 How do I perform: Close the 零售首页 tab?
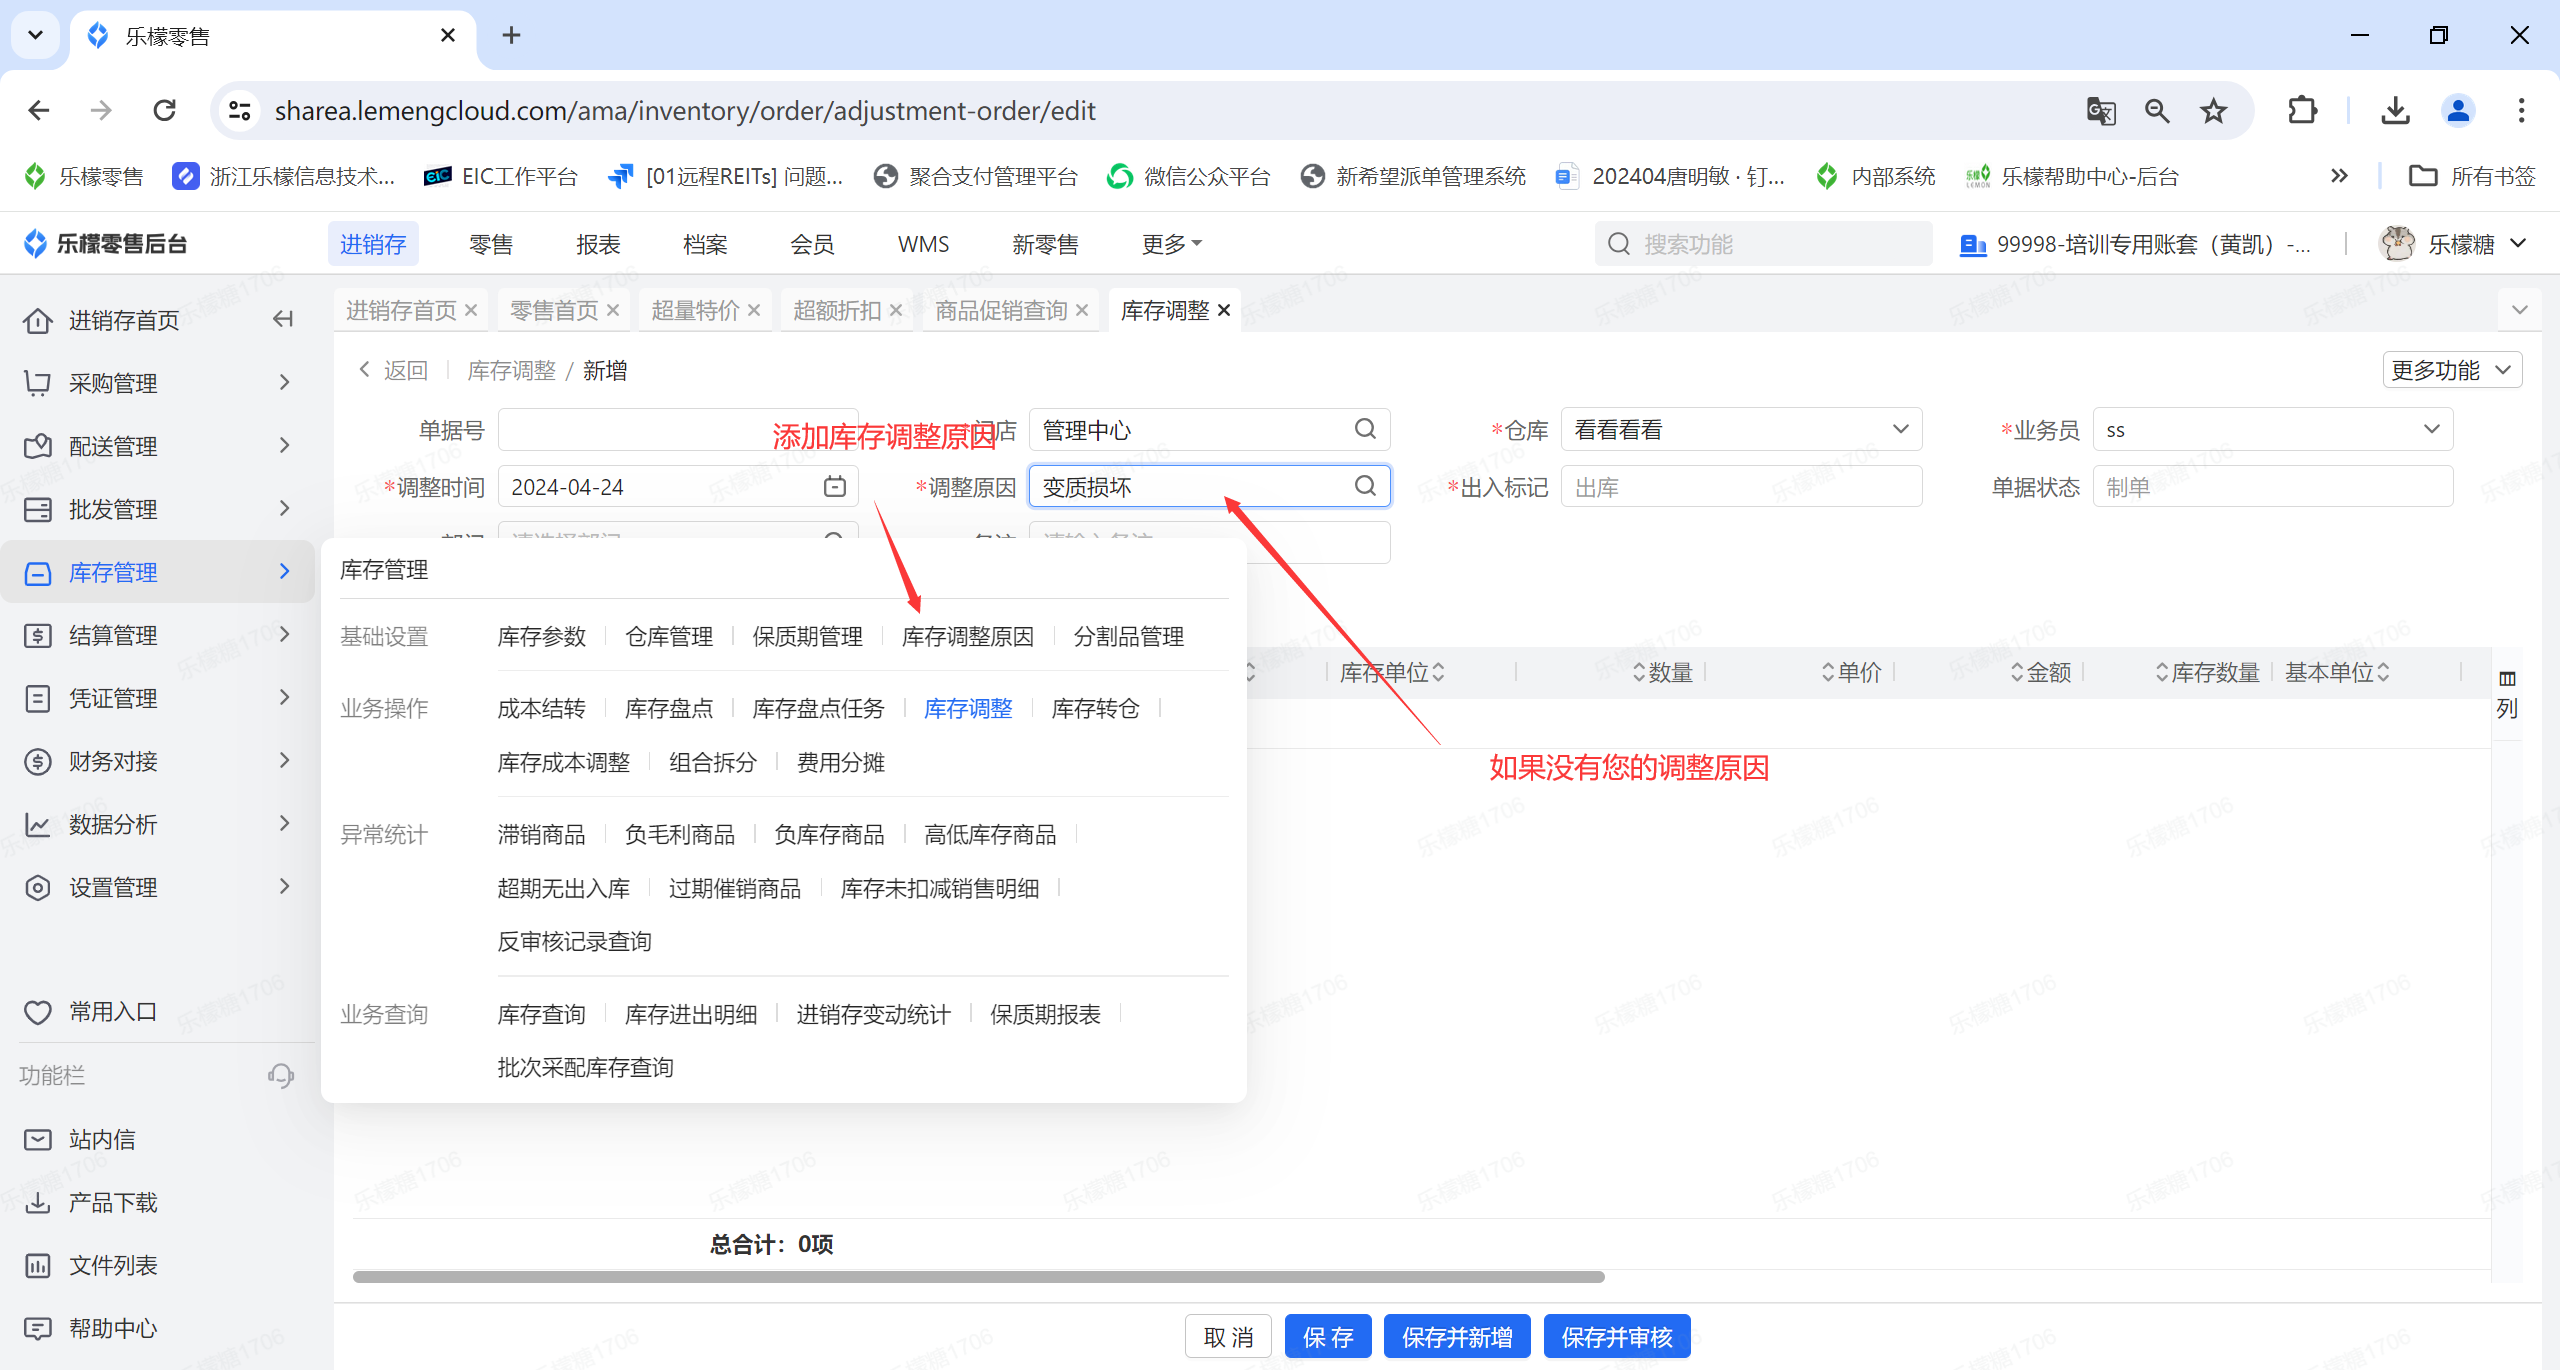click(x=613, y=311)
